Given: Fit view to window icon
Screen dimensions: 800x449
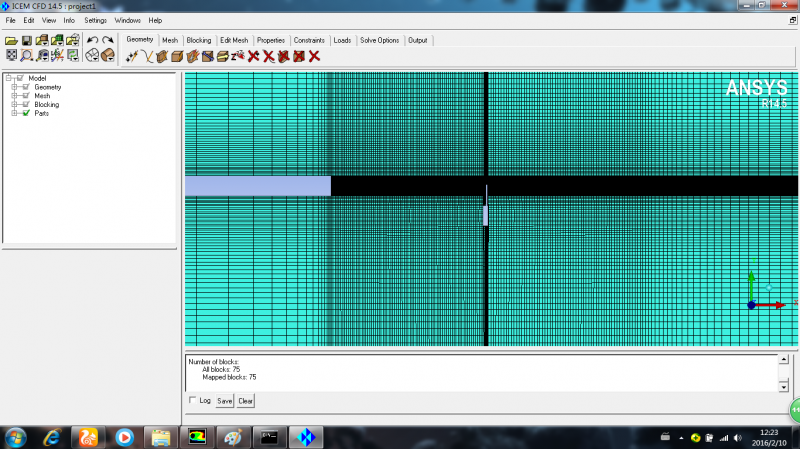Looking at the screenshot, I should [11, 55].
